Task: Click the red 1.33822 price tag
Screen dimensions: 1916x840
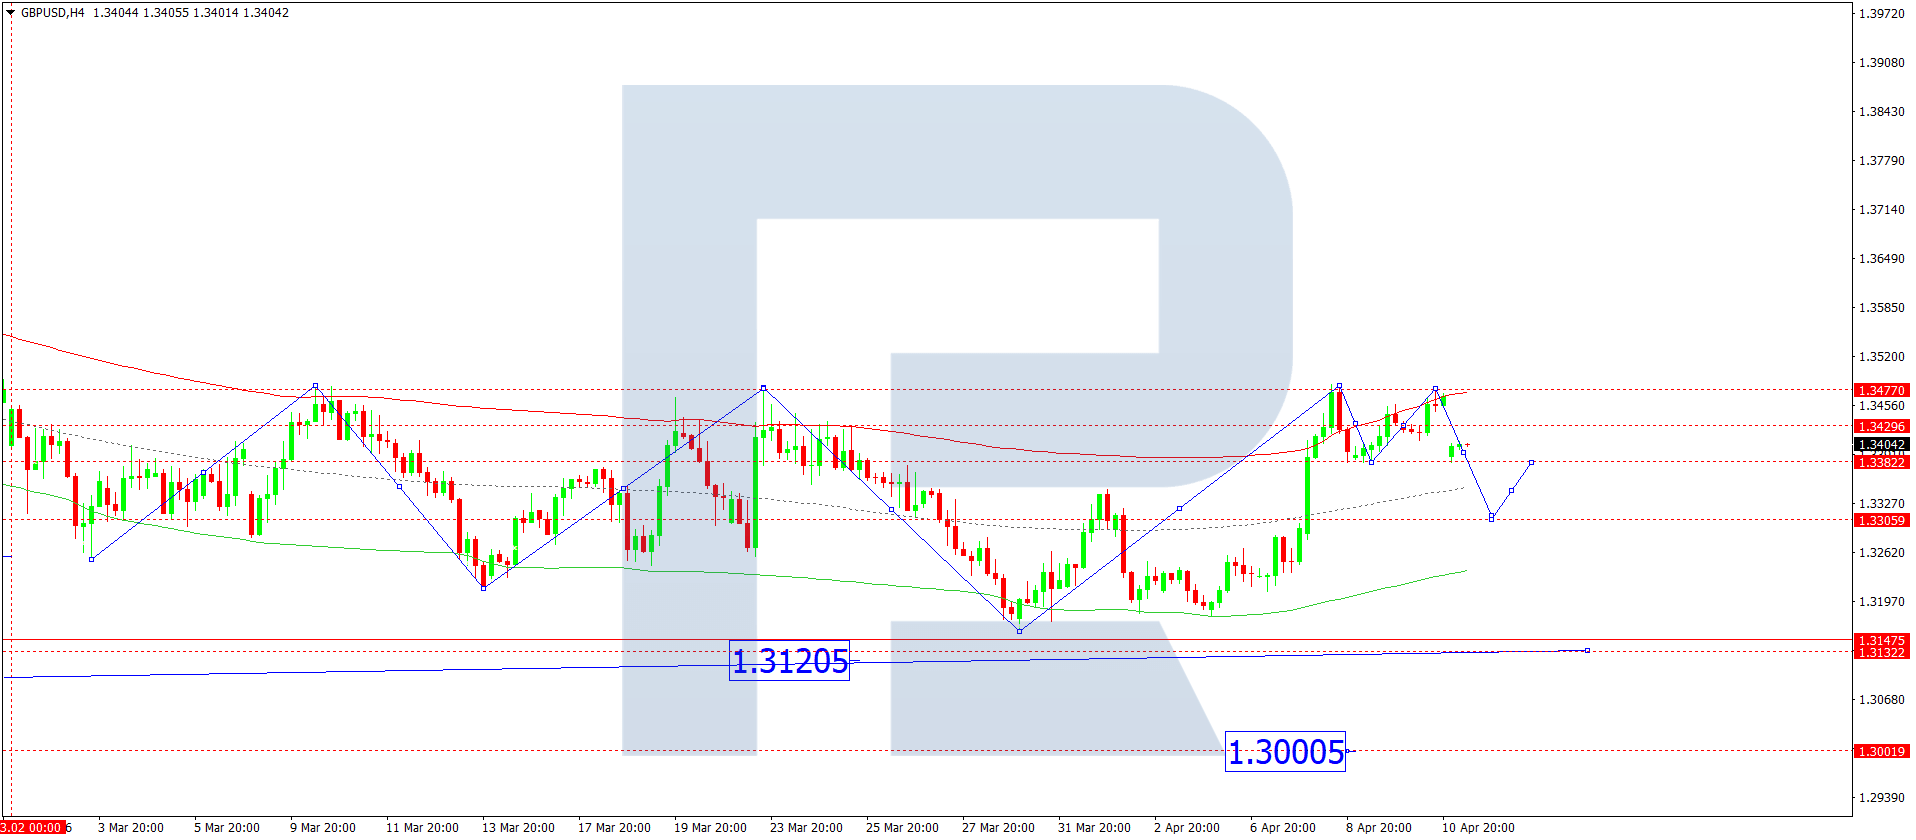Action: [x=1881, y=463]
